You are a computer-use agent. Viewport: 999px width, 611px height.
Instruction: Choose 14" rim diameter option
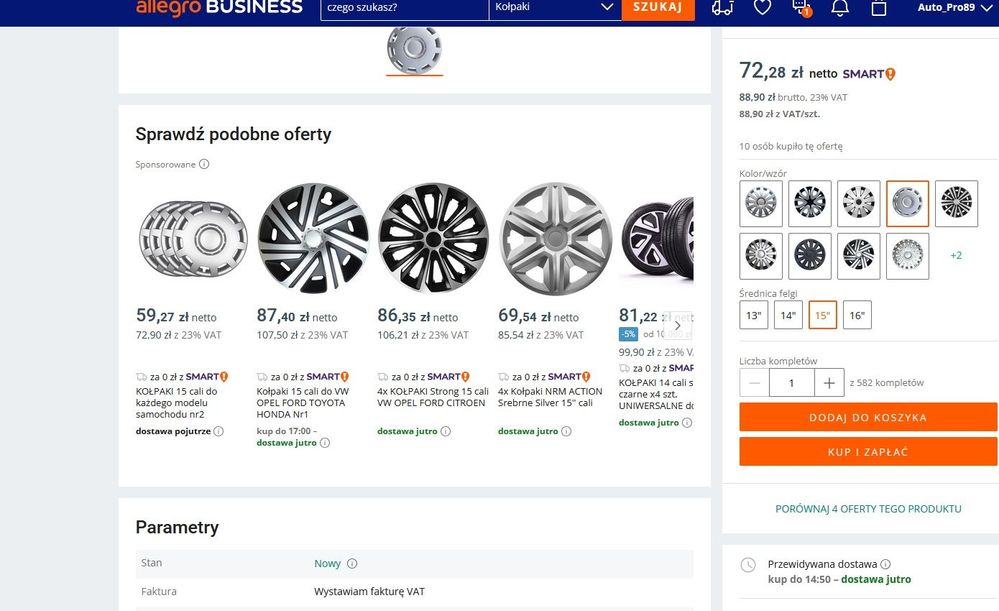point(788,315)
